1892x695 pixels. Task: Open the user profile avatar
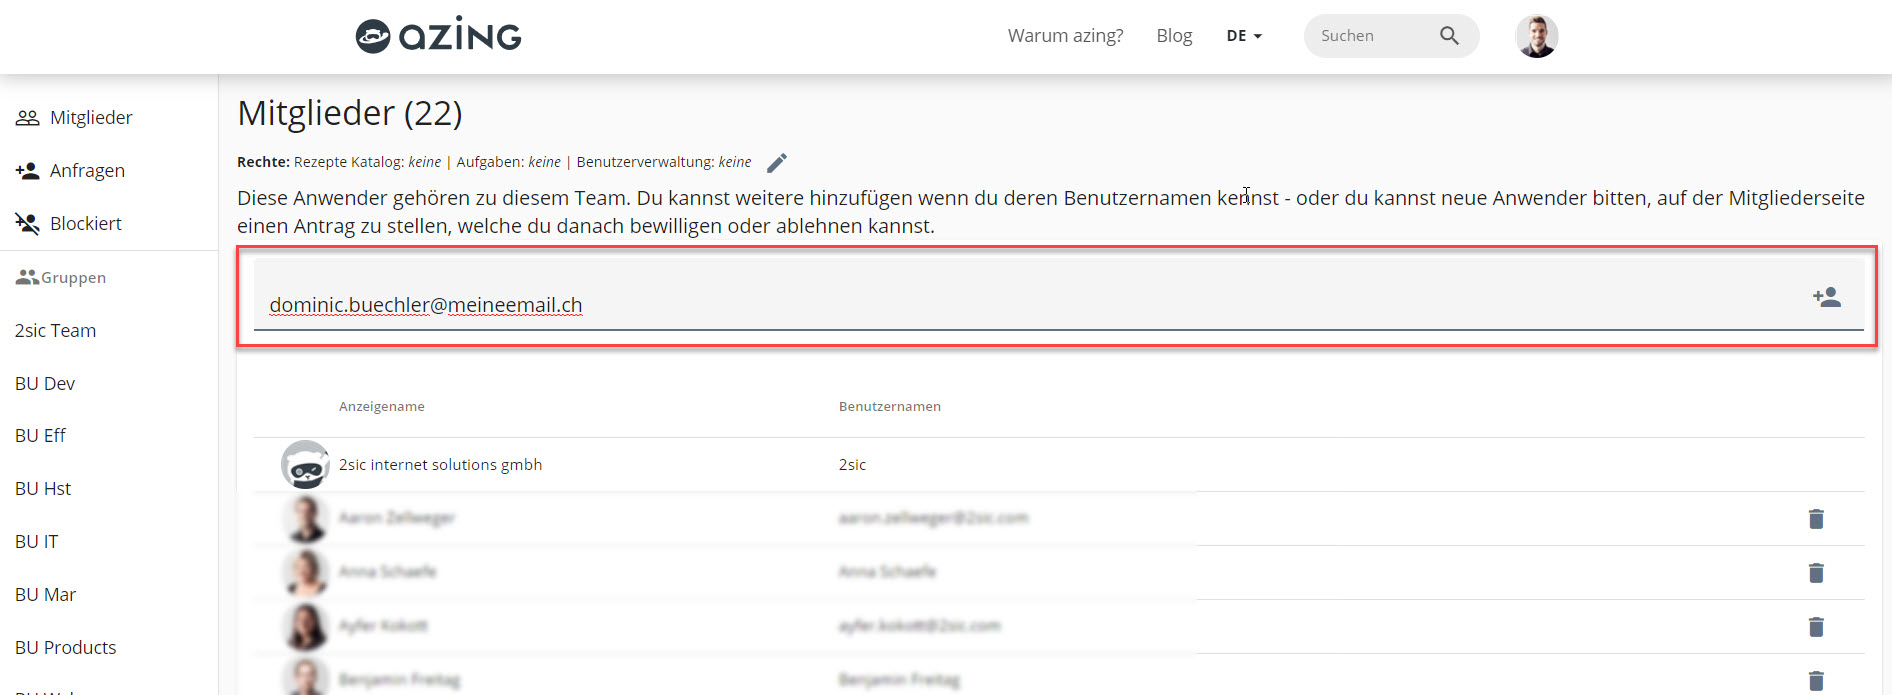[x=1536, y=37]
